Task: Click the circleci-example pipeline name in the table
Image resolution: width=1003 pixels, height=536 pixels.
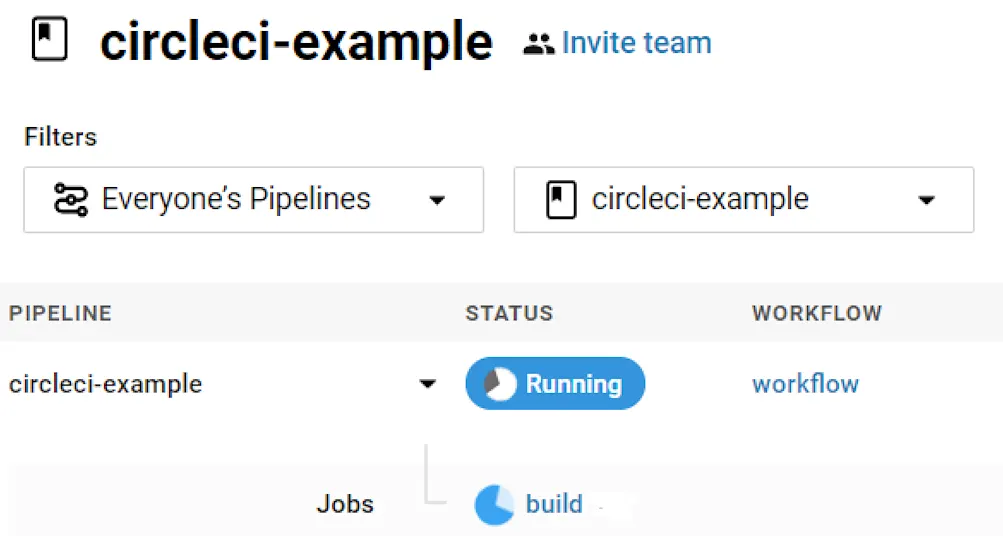Action: click(105, 384)
